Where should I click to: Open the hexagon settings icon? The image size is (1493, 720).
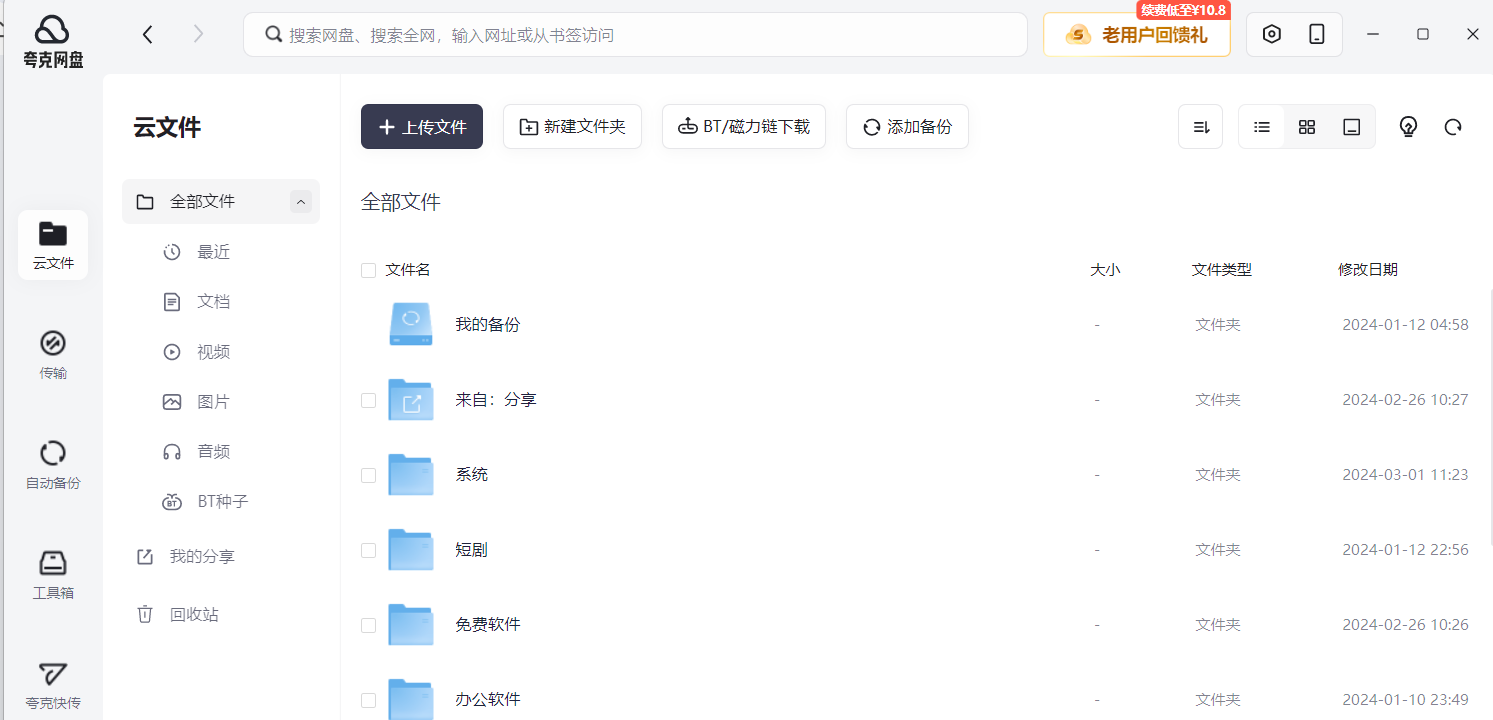click(1271, 34)
